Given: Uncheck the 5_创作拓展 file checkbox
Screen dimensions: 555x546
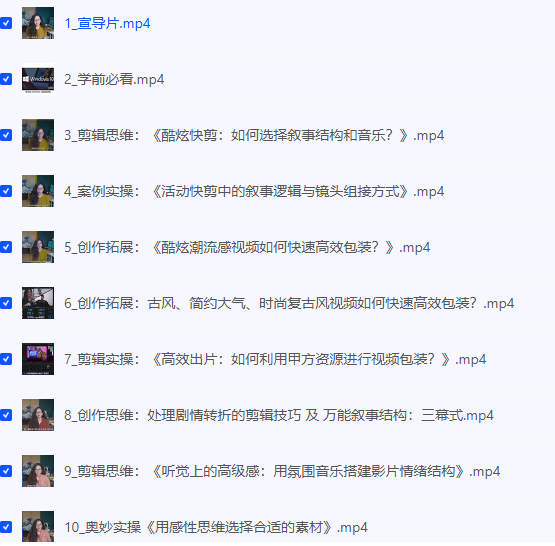Looking at the screenshot, I should 6,247.
